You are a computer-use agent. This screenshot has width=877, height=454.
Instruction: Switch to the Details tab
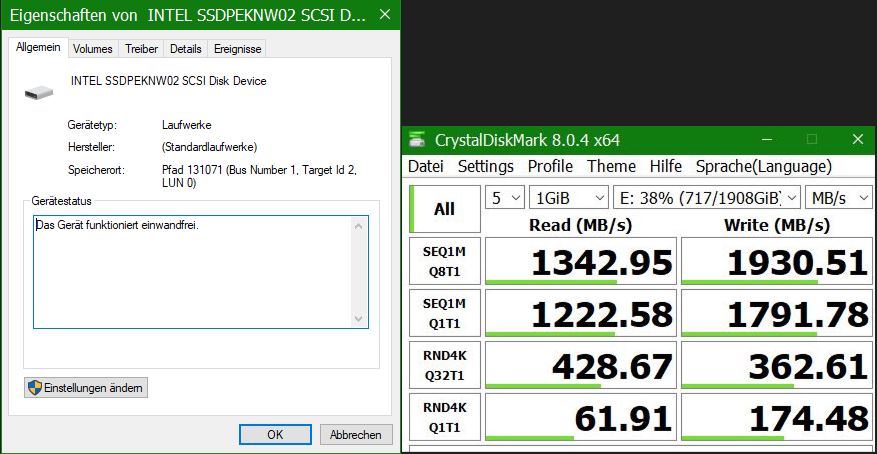coord(186,49)
